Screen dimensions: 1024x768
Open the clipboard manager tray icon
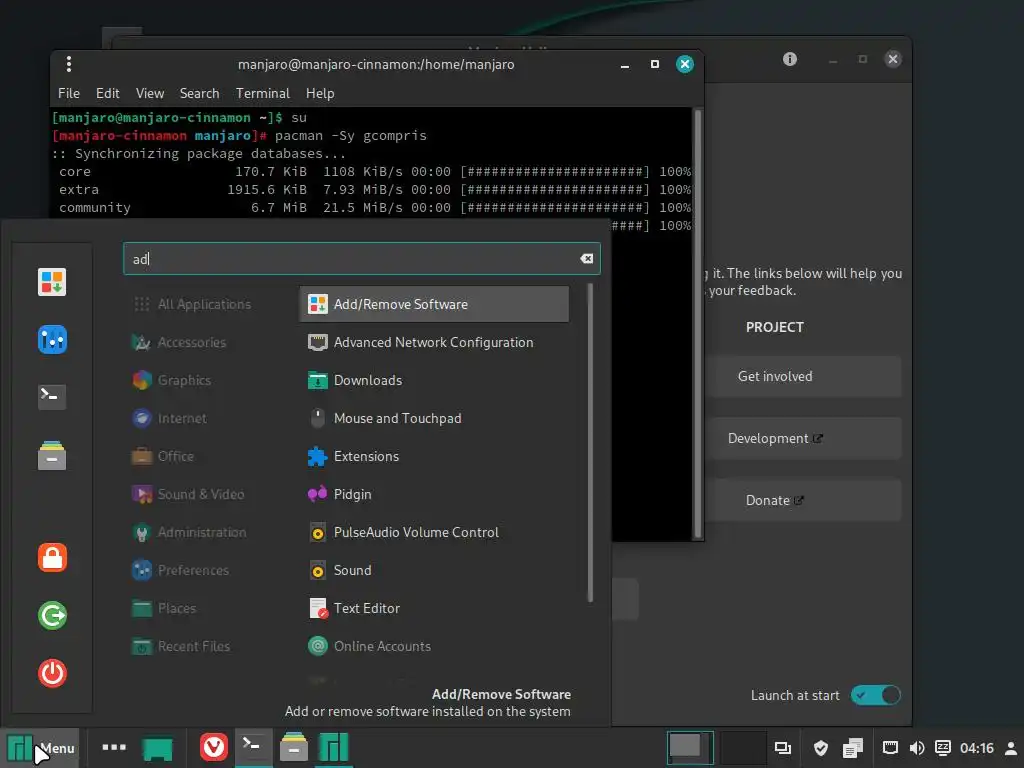(852, 748)
